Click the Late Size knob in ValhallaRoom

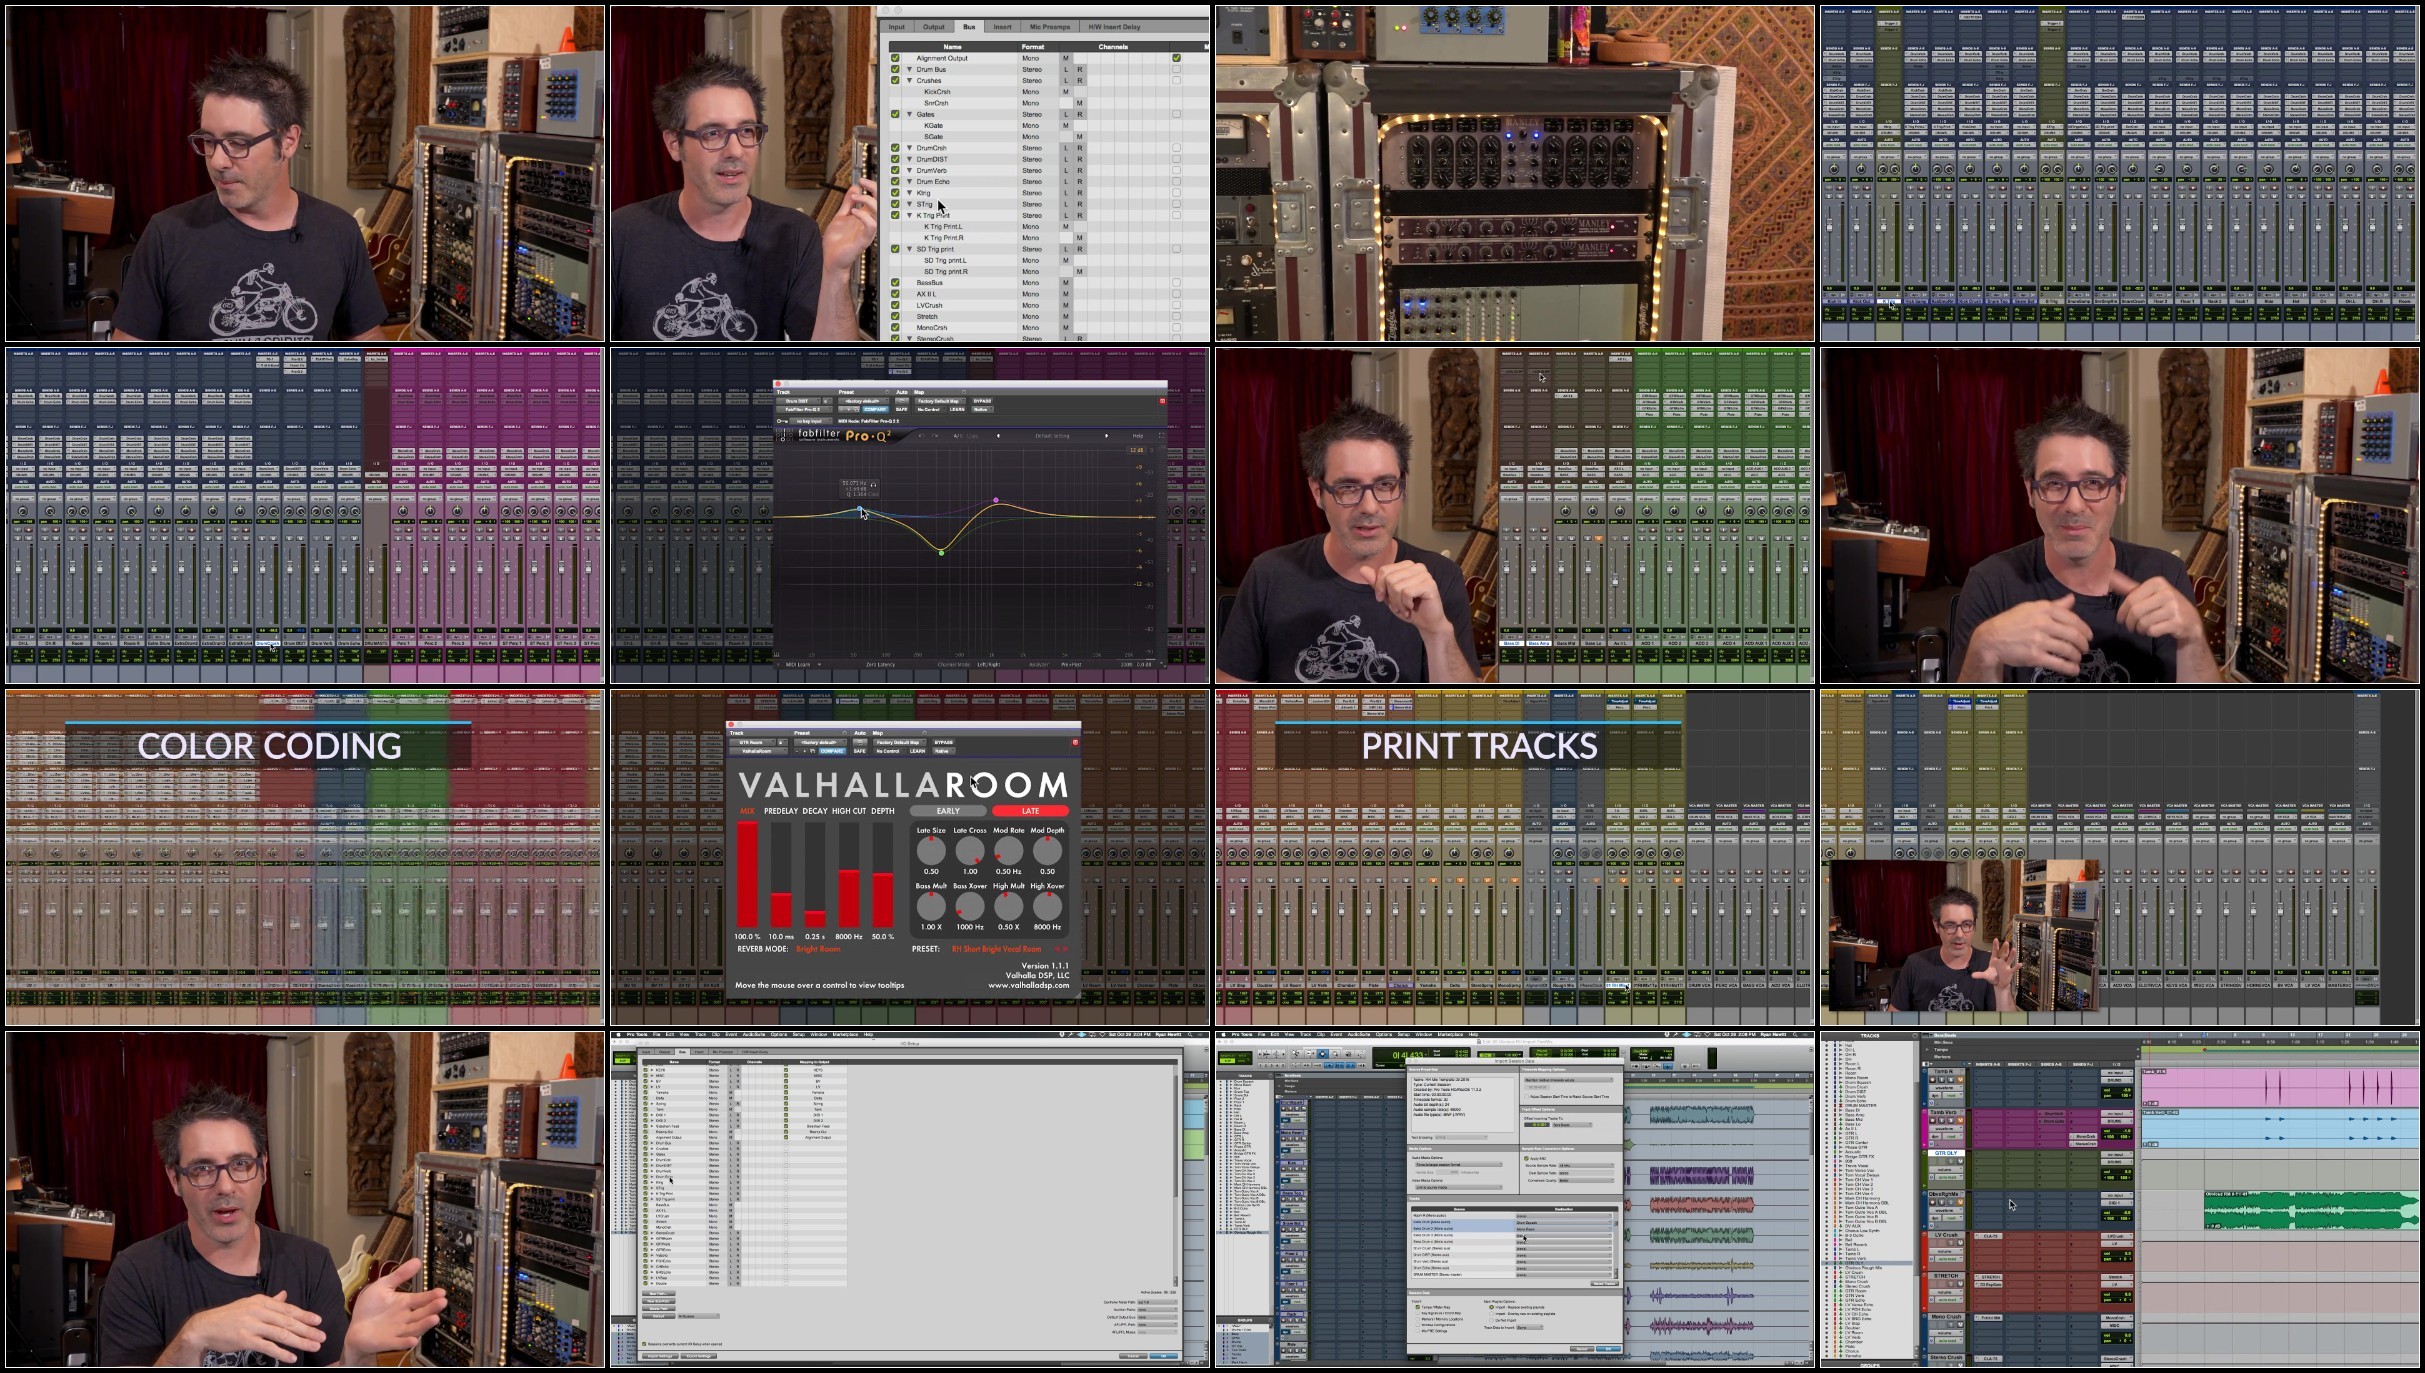(x=931, y=851)
